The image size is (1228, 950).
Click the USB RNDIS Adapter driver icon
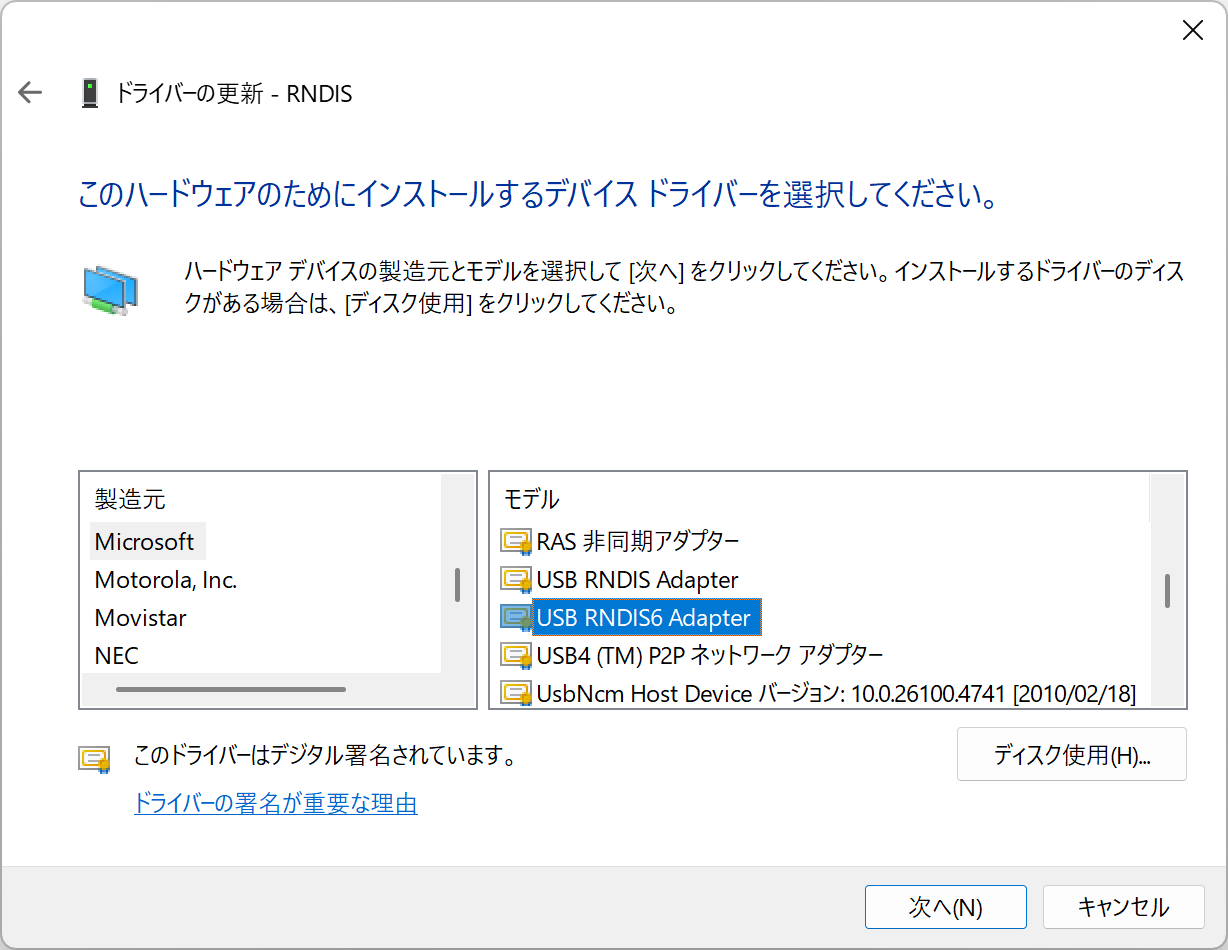coord(516,580)
